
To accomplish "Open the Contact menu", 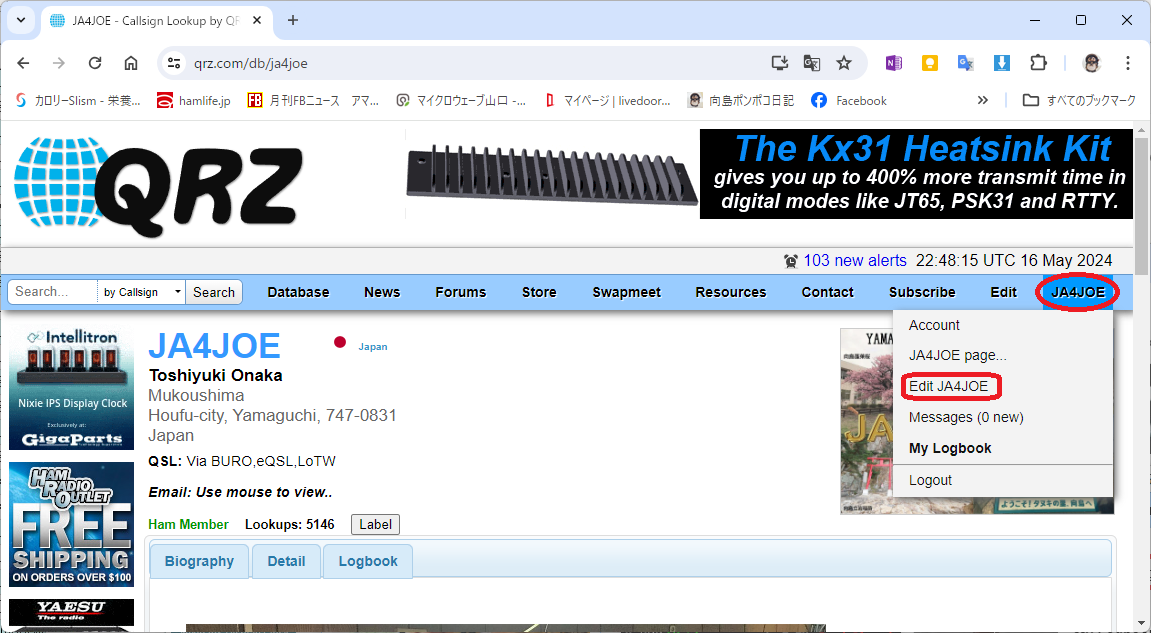I will coord(827,292).
